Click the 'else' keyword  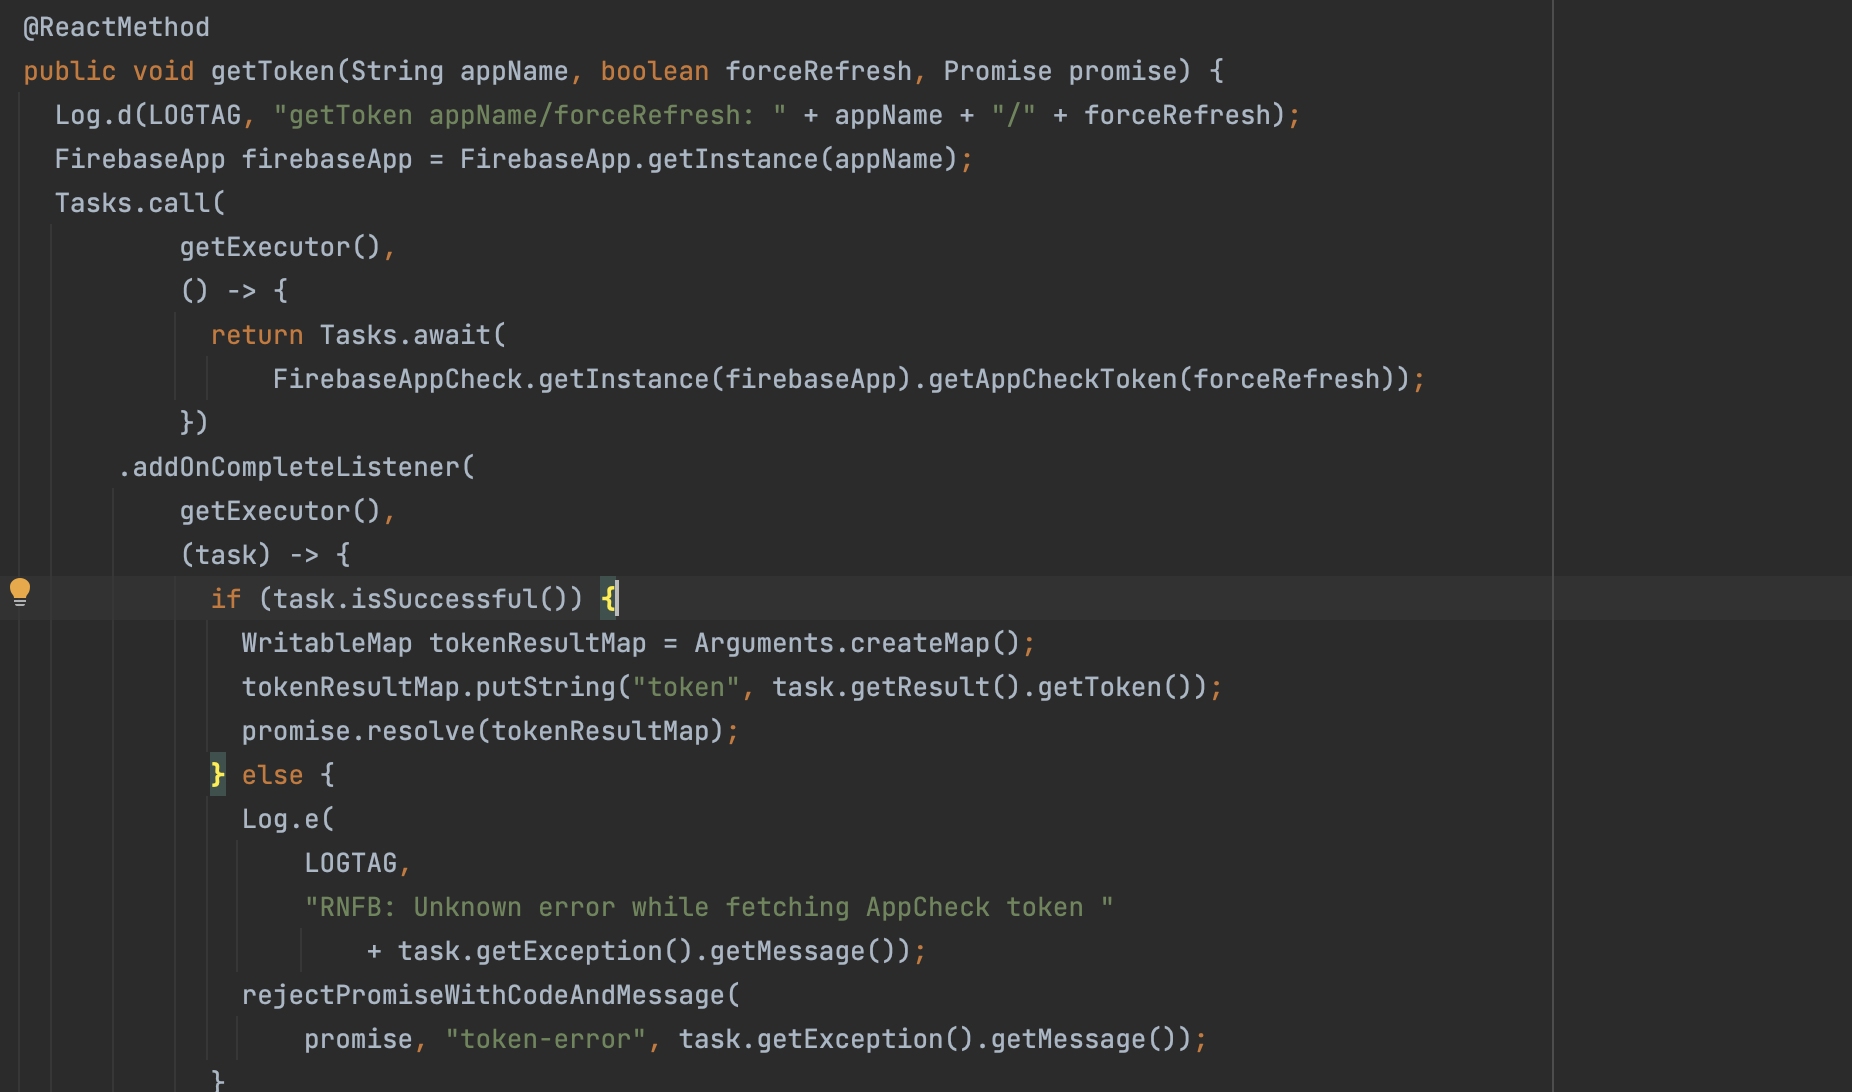(272, 775)
